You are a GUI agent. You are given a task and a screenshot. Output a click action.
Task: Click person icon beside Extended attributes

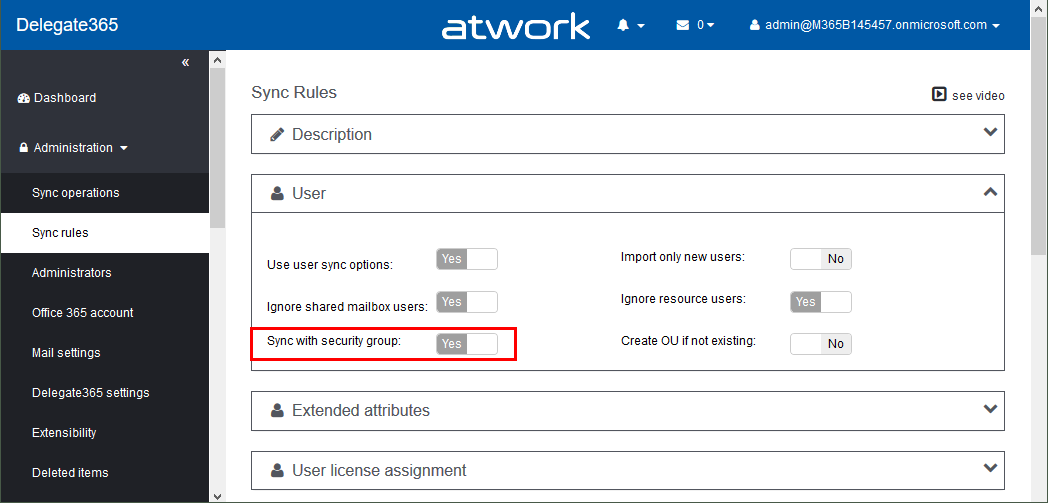(x=277, y=410)
